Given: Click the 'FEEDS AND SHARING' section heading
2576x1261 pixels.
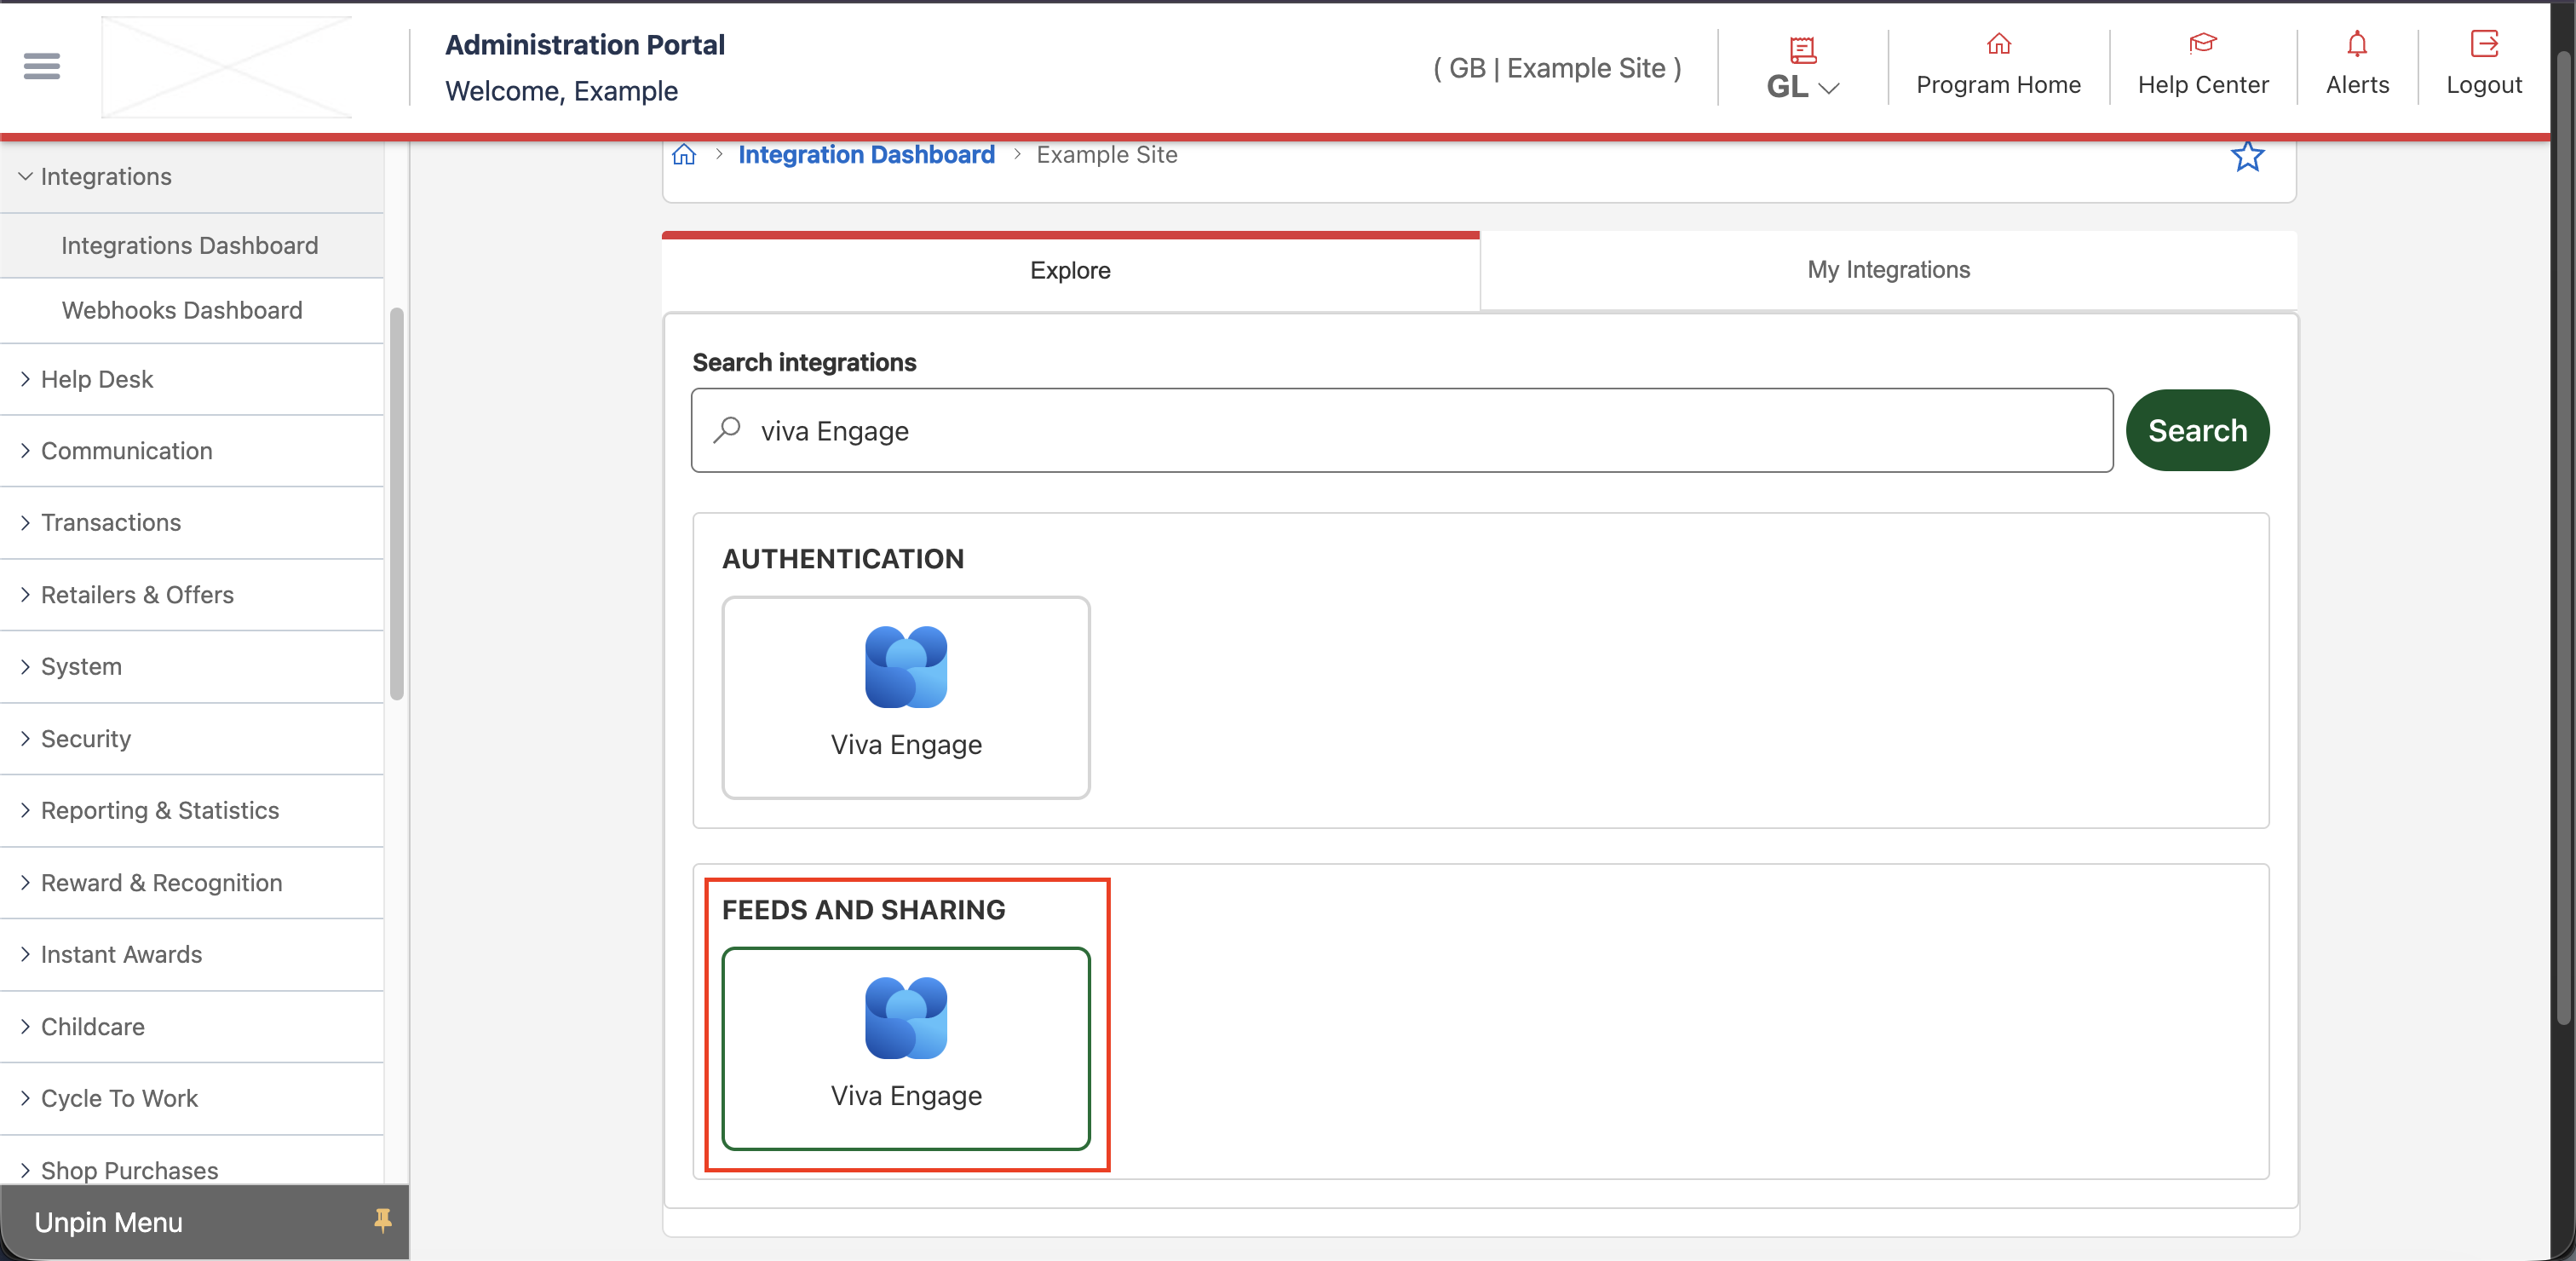Looking at the screenshot, I should point(863,910).
